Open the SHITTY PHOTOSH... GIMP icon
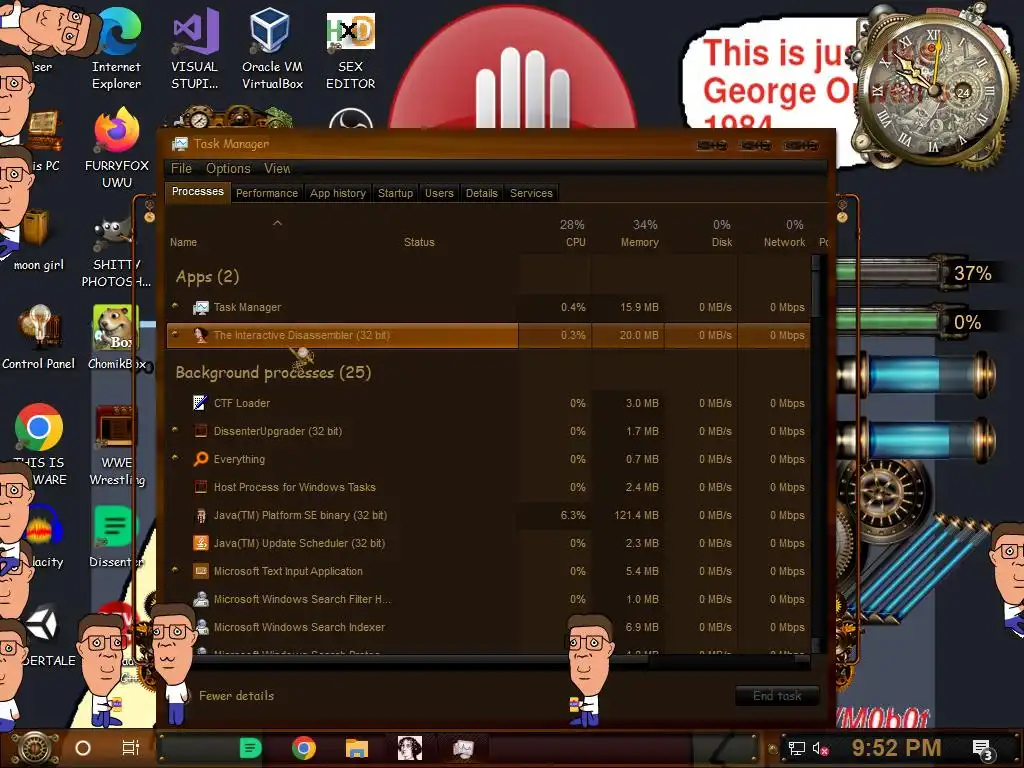The height and width of the screenshot is (768, 1024). coord(116,253)
